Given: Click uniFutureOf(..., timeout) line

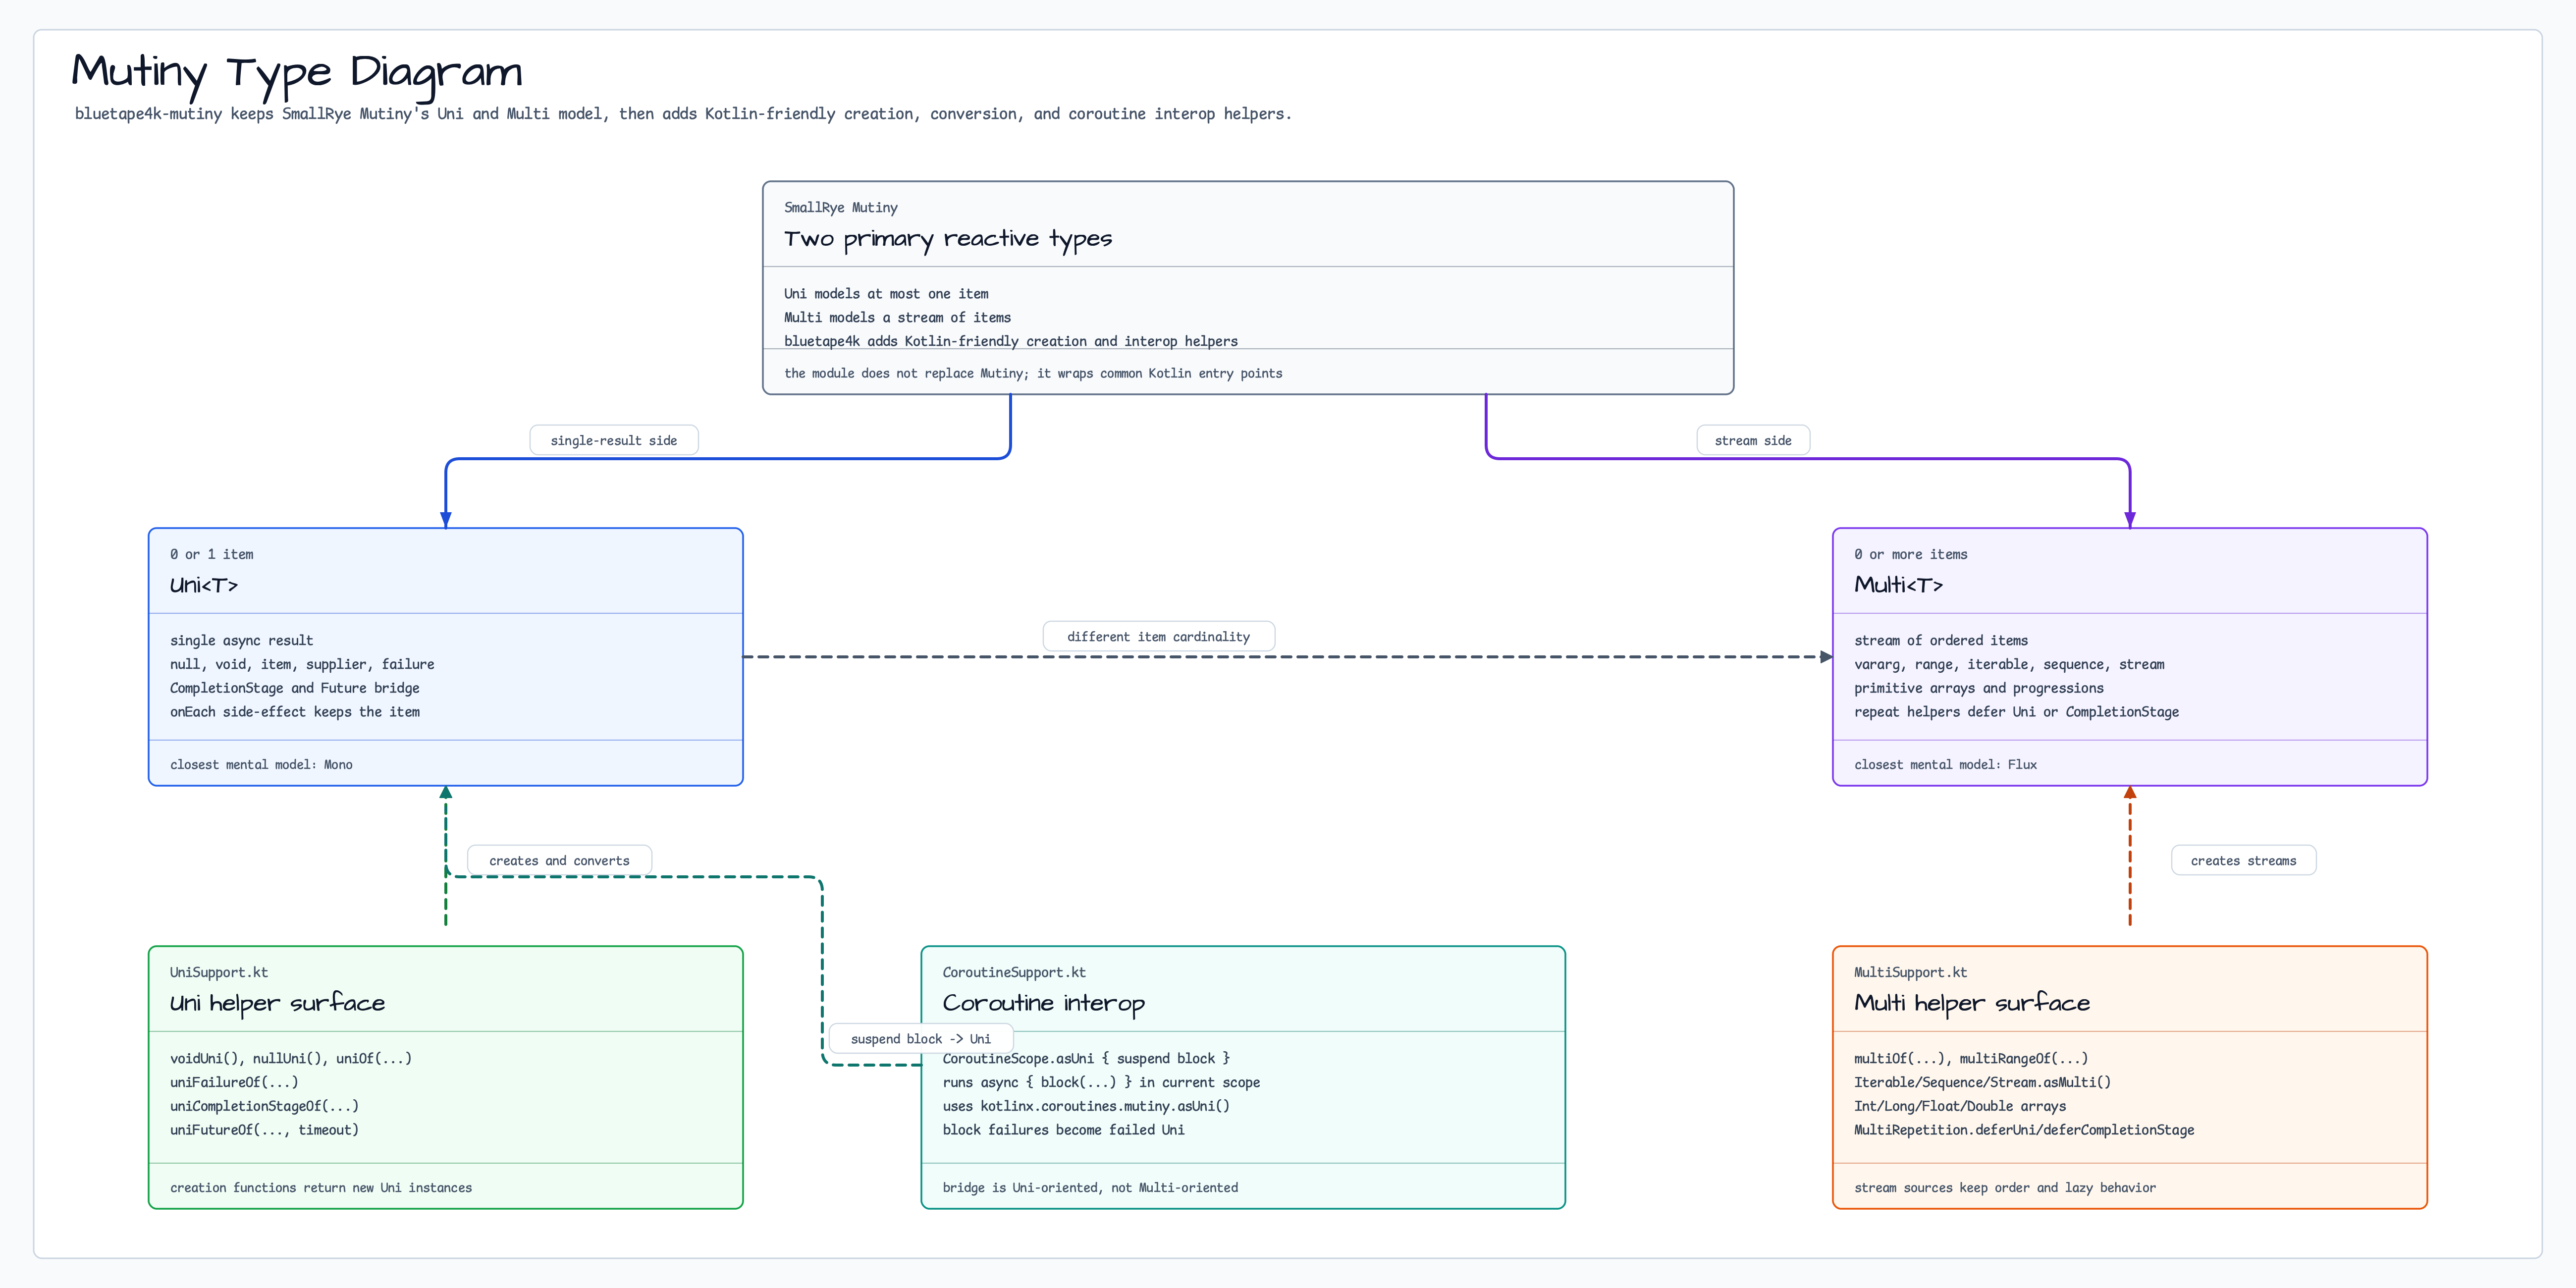Looking at the screenshot, I should tap(264, 1130).
